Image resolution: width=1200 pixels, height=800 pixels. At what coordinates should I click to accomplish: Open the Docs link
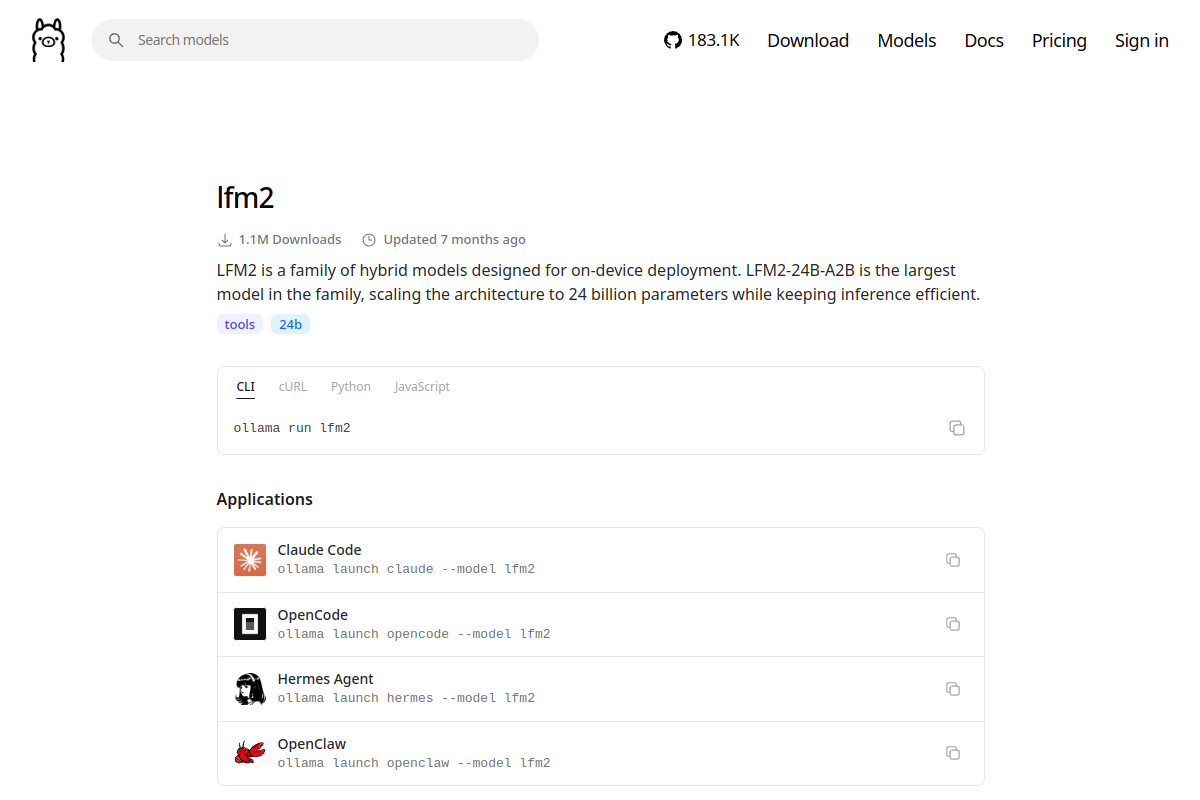click(x=984, y=40)
